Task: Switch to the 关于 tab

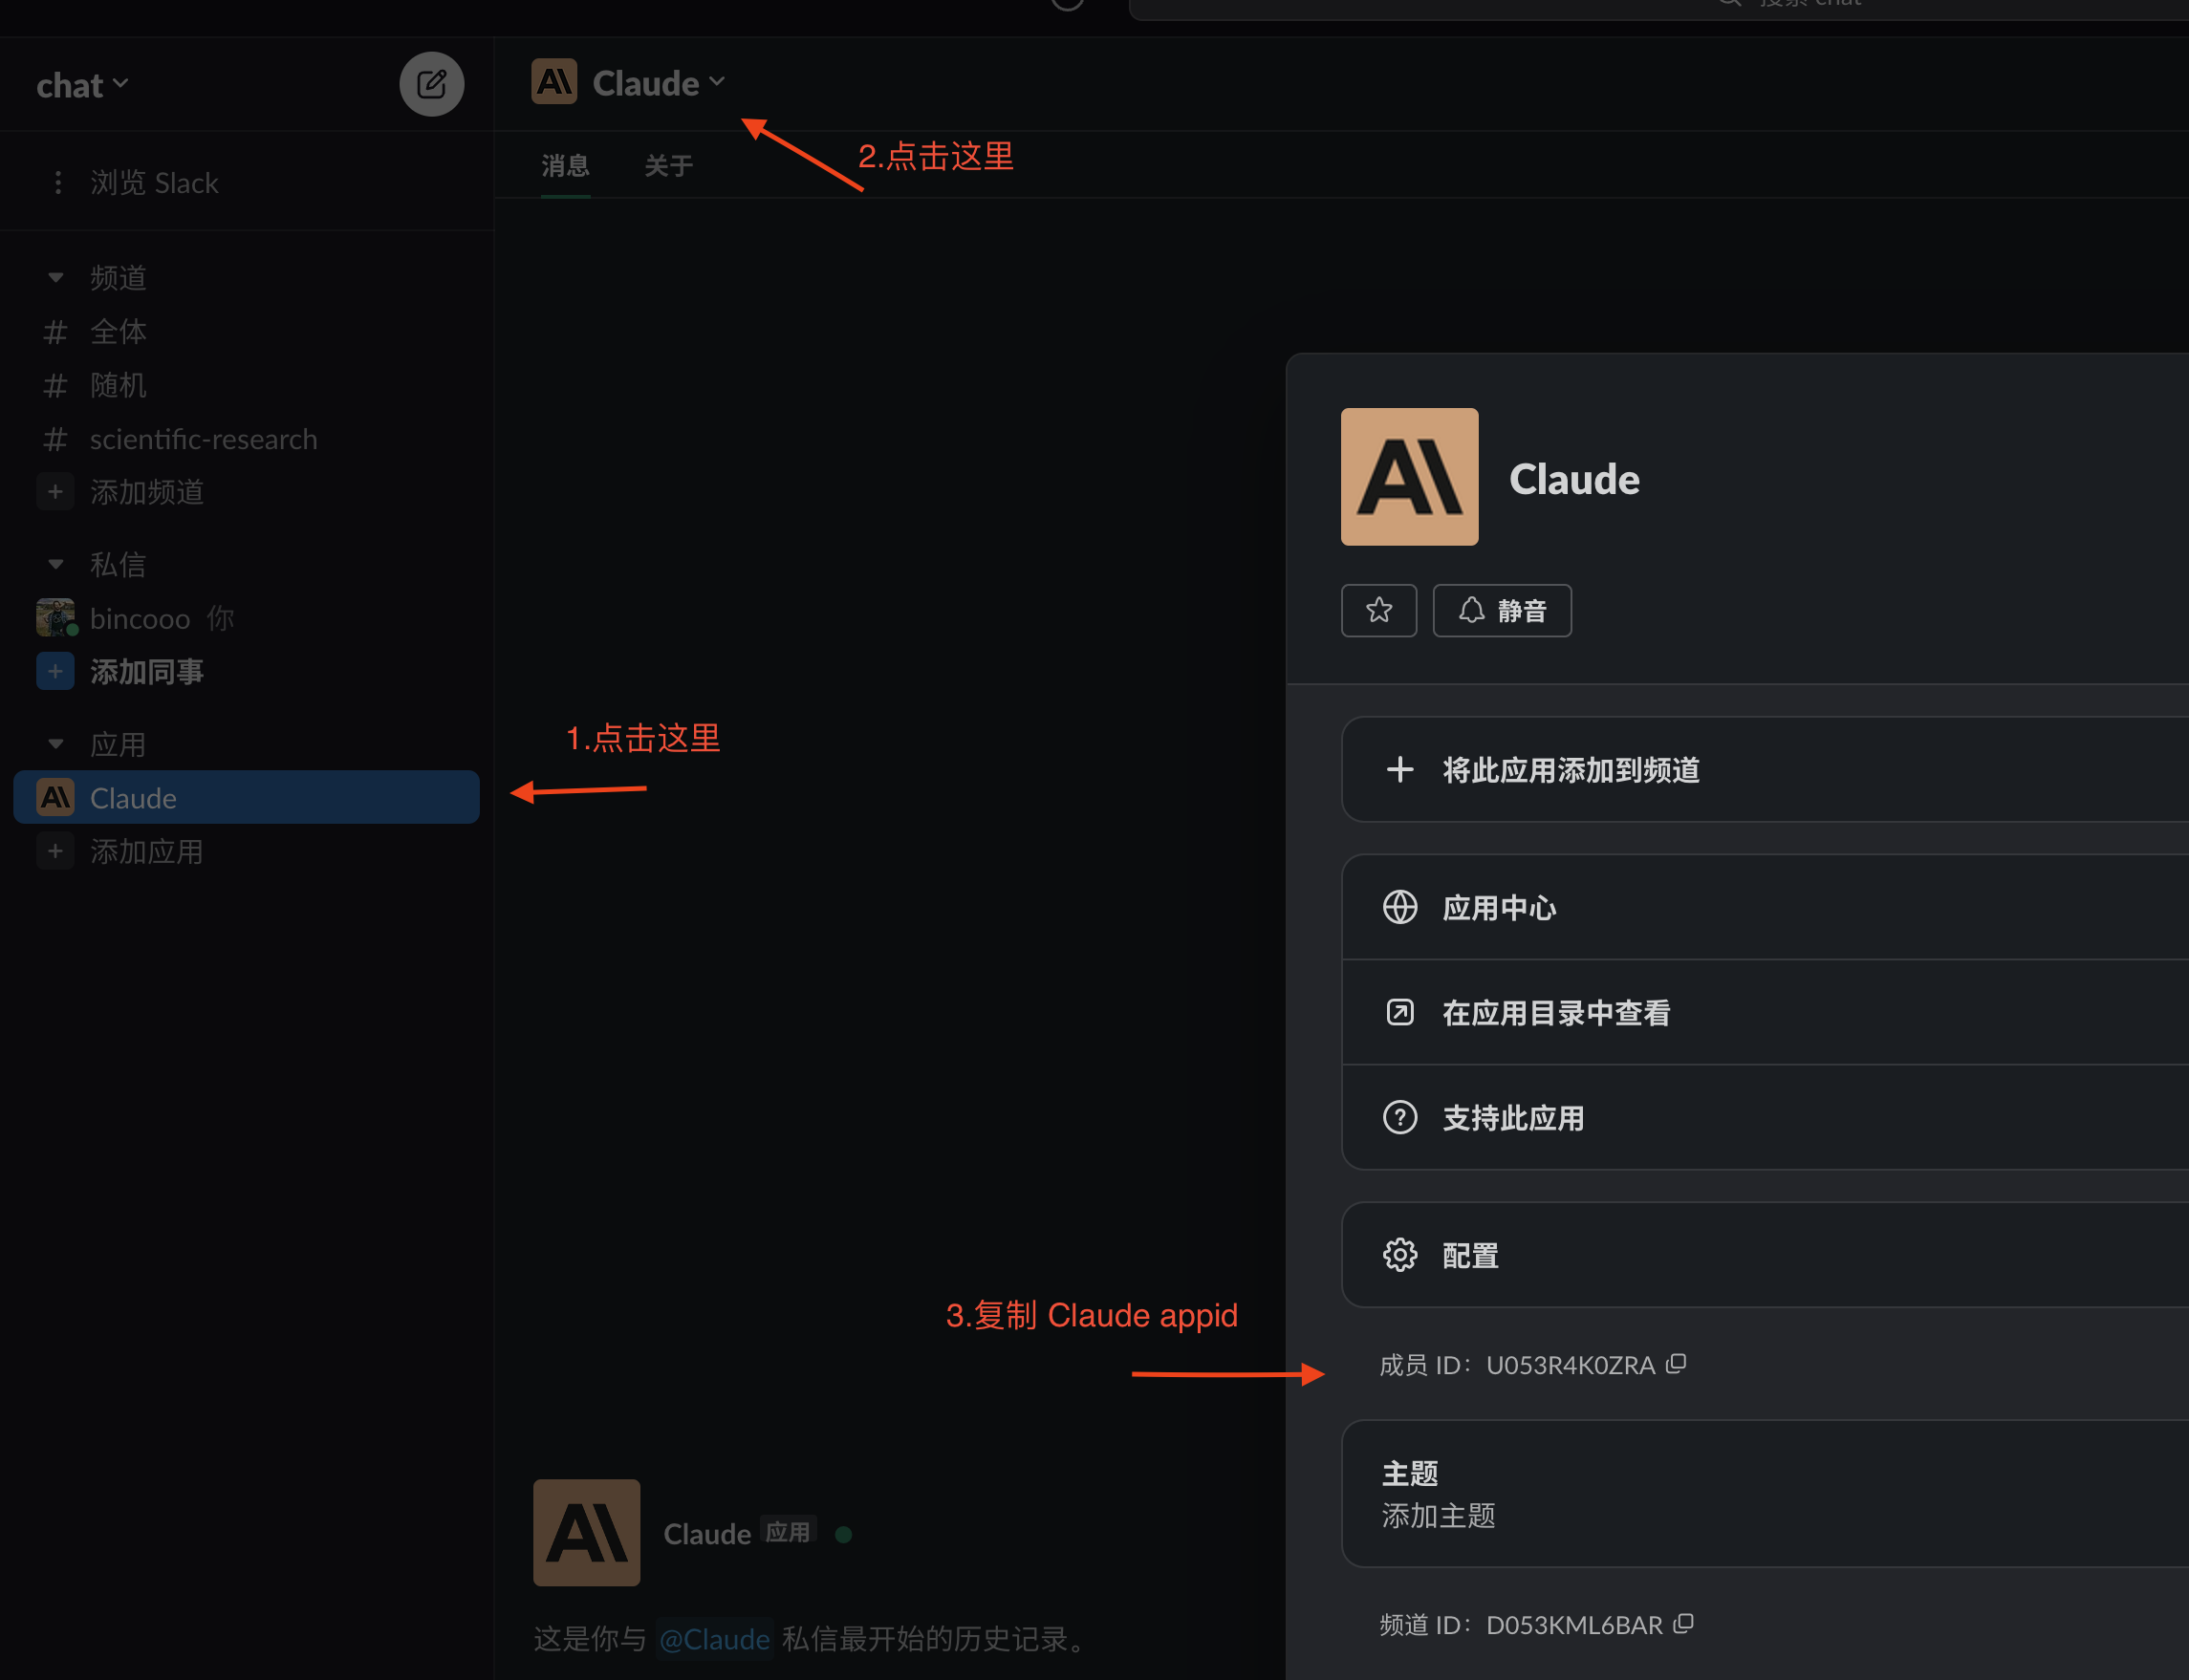Action: [668, 165]
